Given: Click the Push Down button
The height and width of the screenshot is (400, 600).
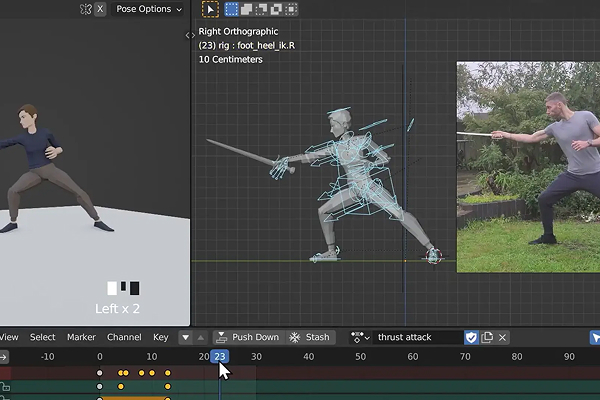Looking at the screenshot, I should tap(248, 337).
